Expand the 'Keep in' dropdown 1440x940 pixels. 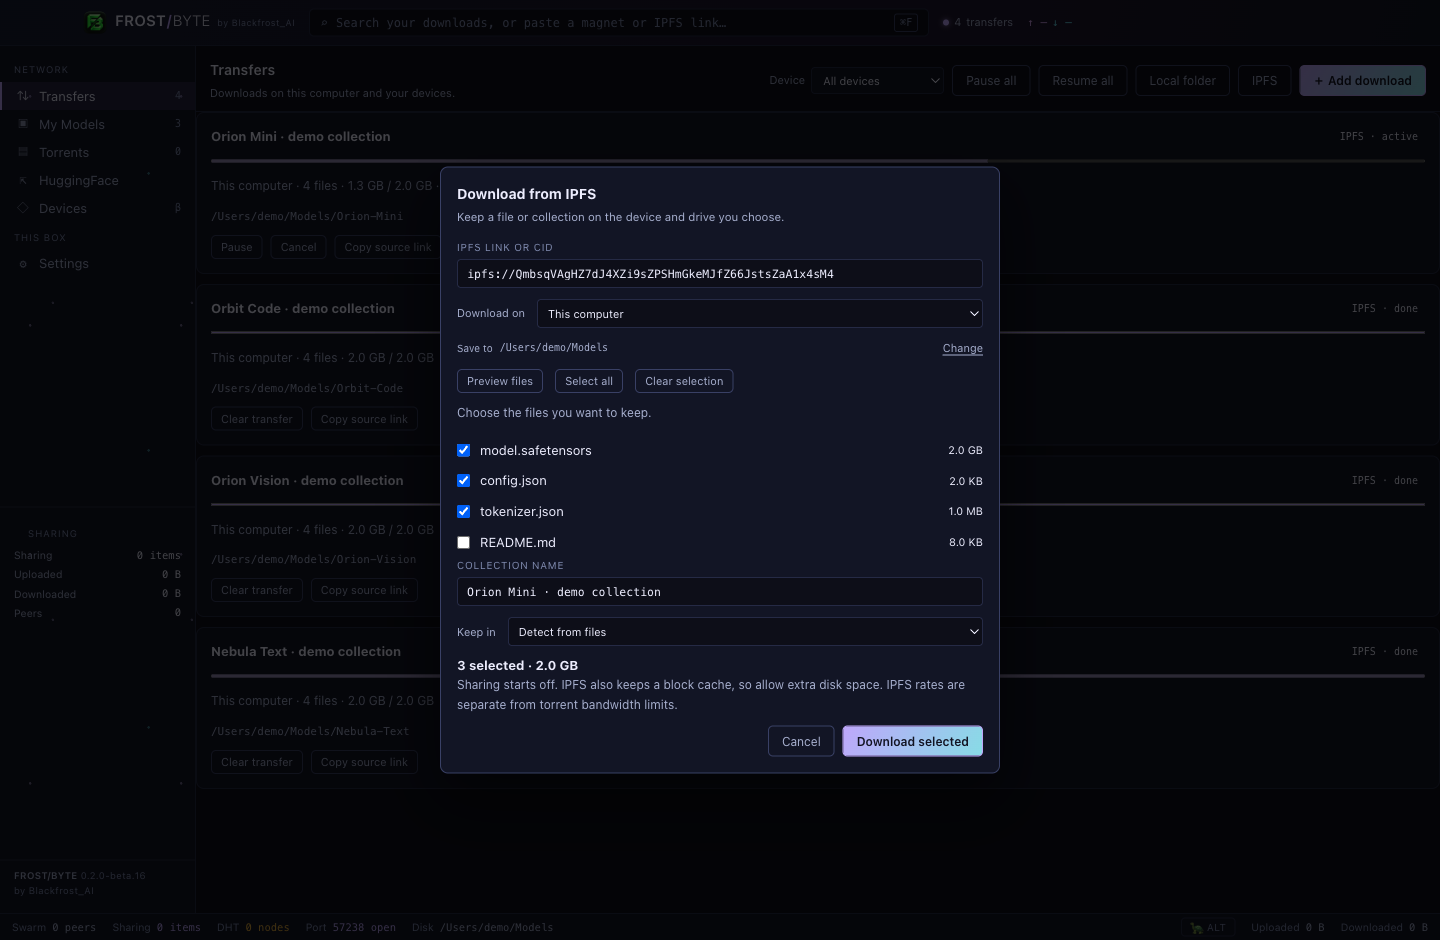click(745, 632)
